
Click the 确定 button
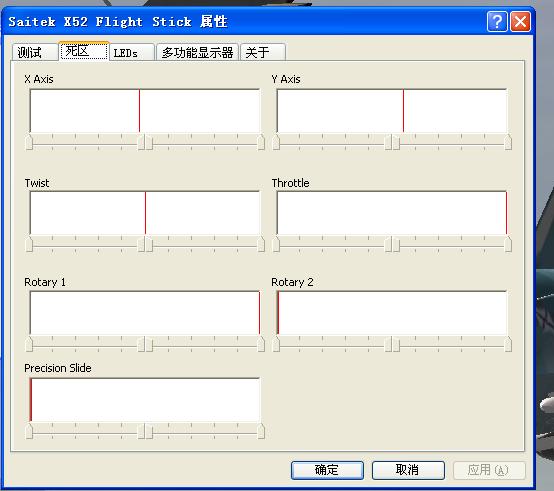327,470
